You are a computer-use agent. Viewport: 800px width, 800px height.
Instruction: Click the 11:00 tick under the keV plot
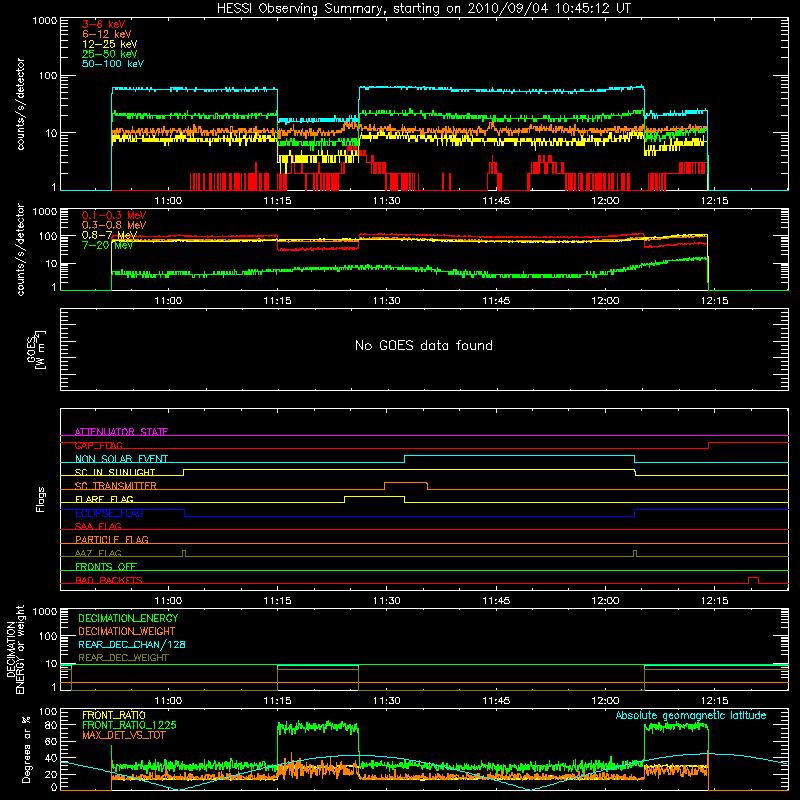click(x=168, y=201)
